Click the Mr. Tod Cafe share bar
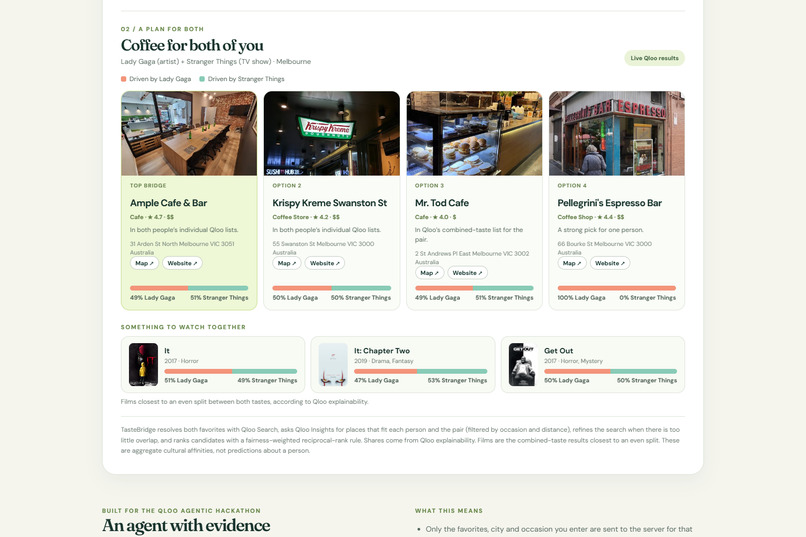806x537 pixels. (x=474, y=288)
